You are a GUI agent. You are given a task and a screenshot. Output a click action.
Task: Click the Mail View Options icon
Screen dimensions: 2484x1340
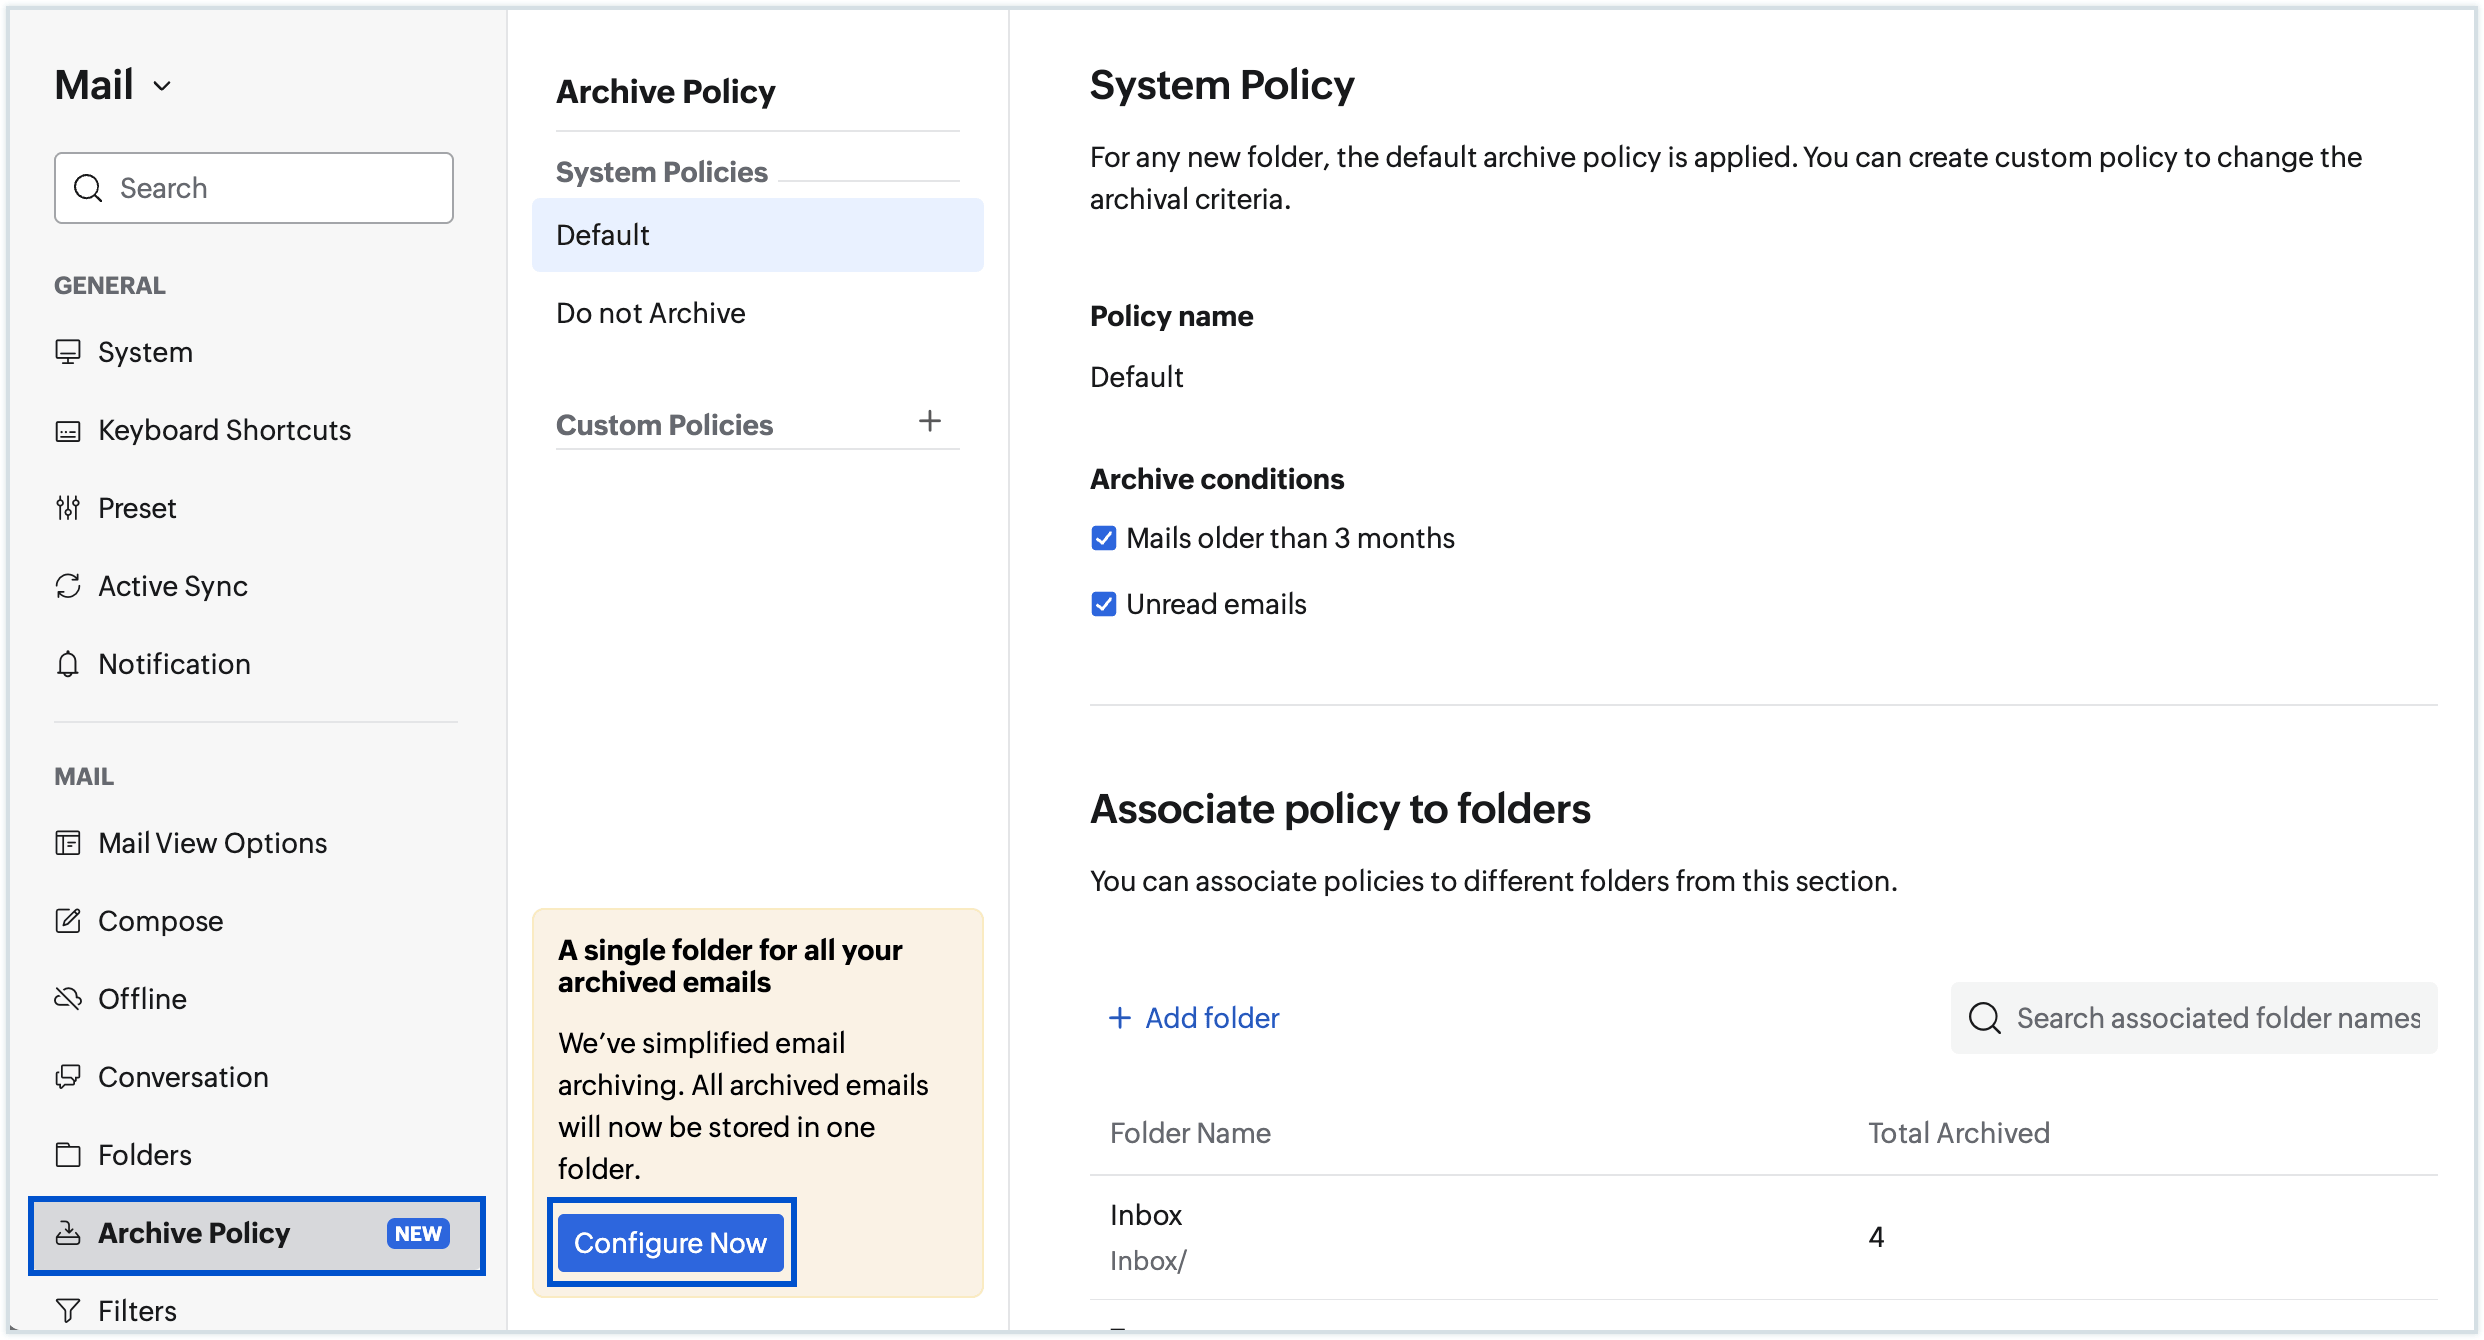coord(68,843)
